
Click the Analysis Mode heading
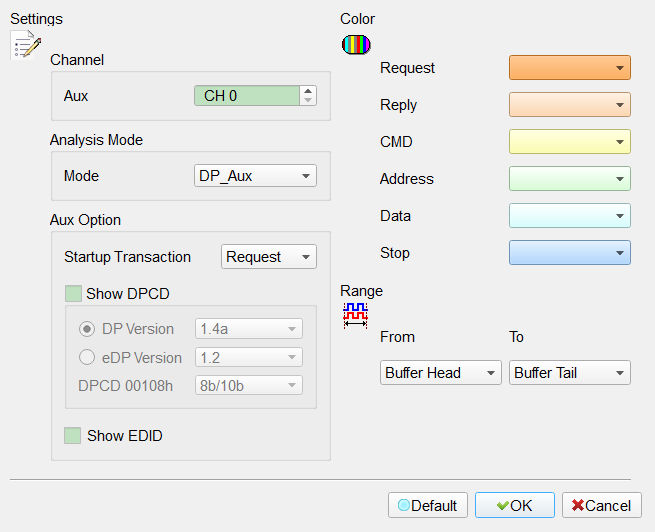(96, 140)
